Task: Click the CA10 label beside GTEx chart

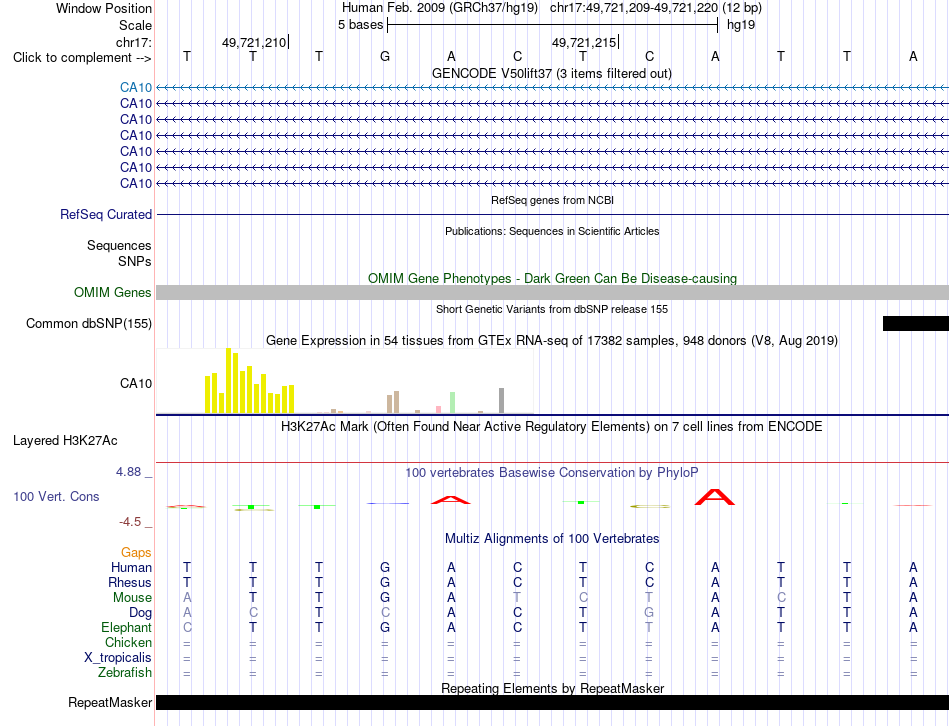Action: [136, 384]
